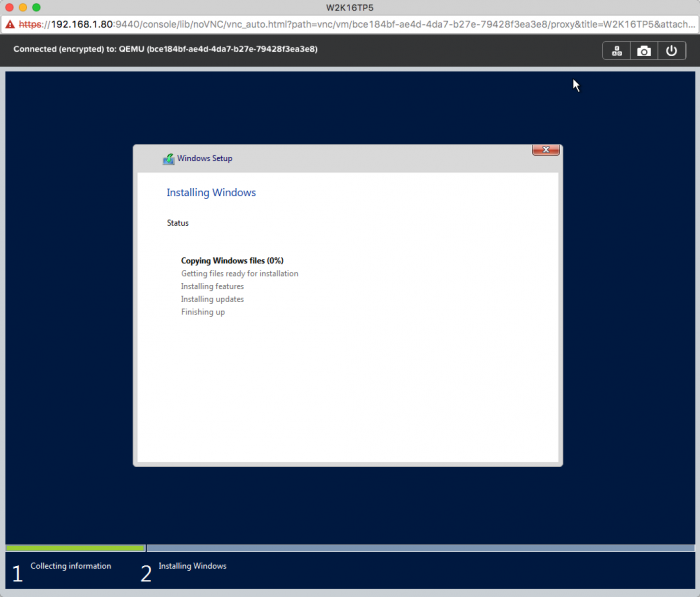Click the Send Ctrl+Alt+Del network icon in console toolbar
Screen dimensions: 700x597
[x=617, y=51]
